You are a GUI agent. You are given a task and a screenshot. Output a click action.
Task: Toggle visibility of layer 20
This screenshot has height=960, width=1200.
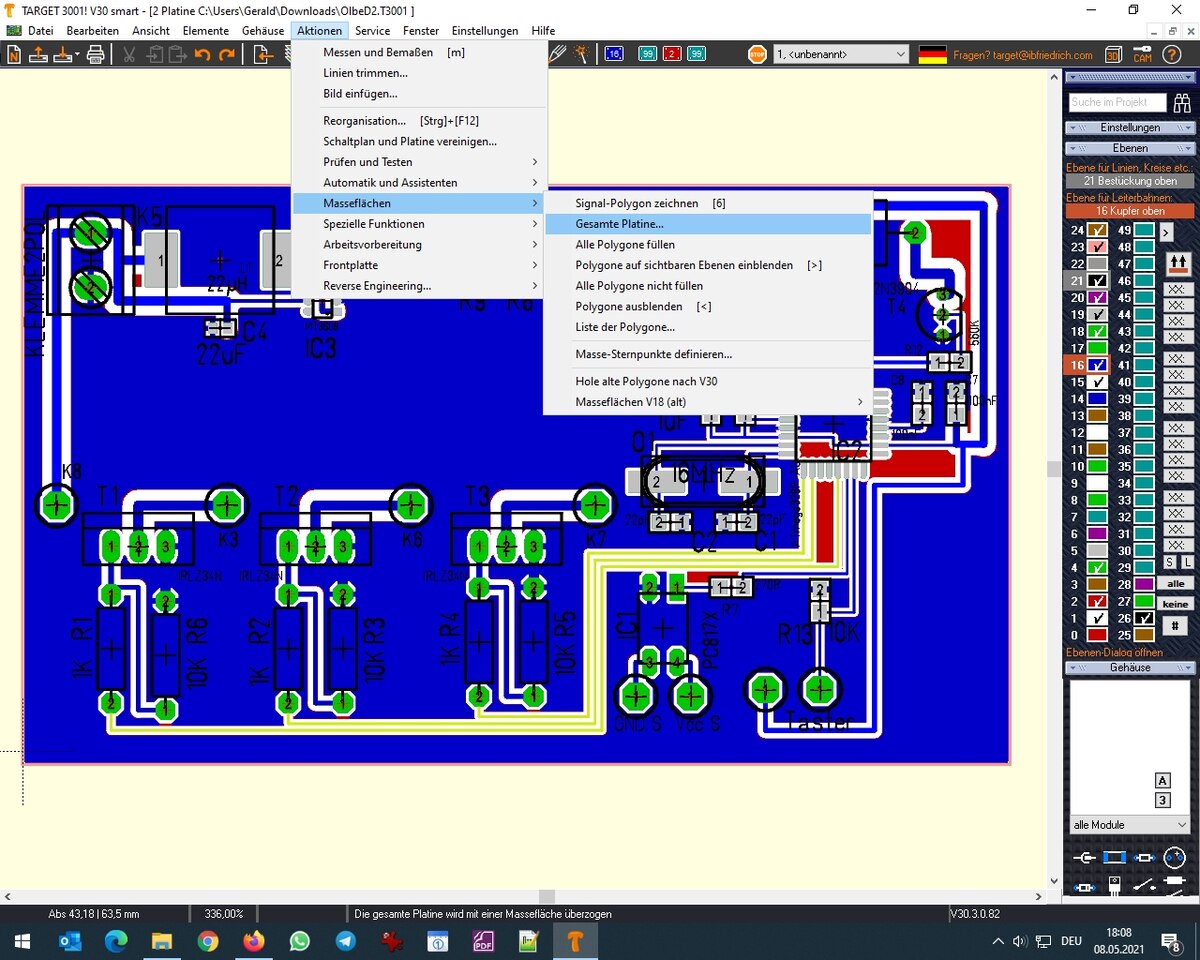1097,298
